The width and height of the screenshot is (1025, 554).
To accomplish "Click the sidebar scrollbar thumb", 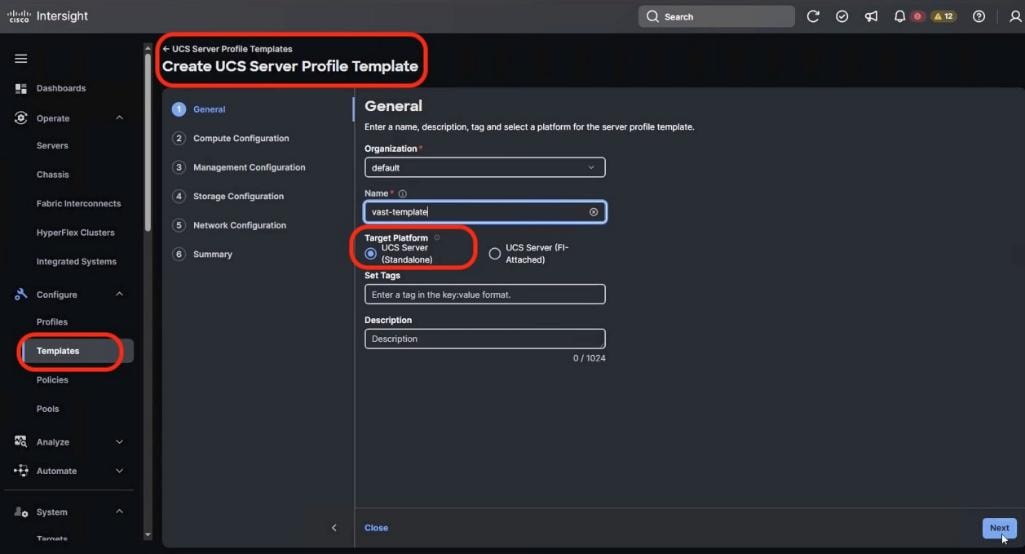I will pyautogui.click(x=148, y=143).
